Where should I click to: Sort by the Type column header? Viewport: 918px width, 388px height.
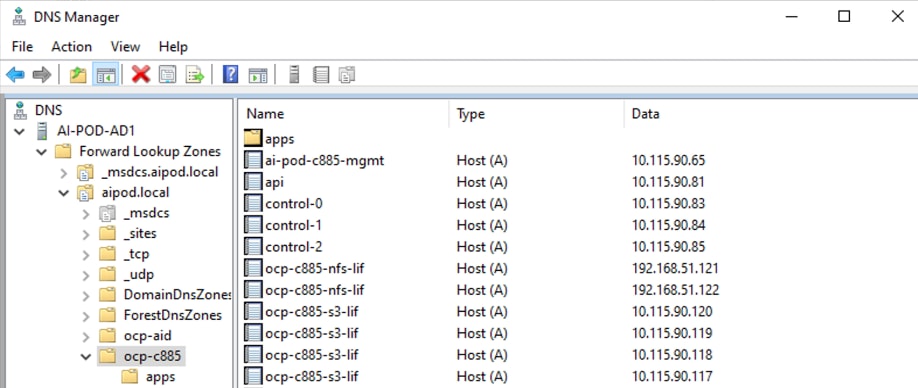(536, 114)
